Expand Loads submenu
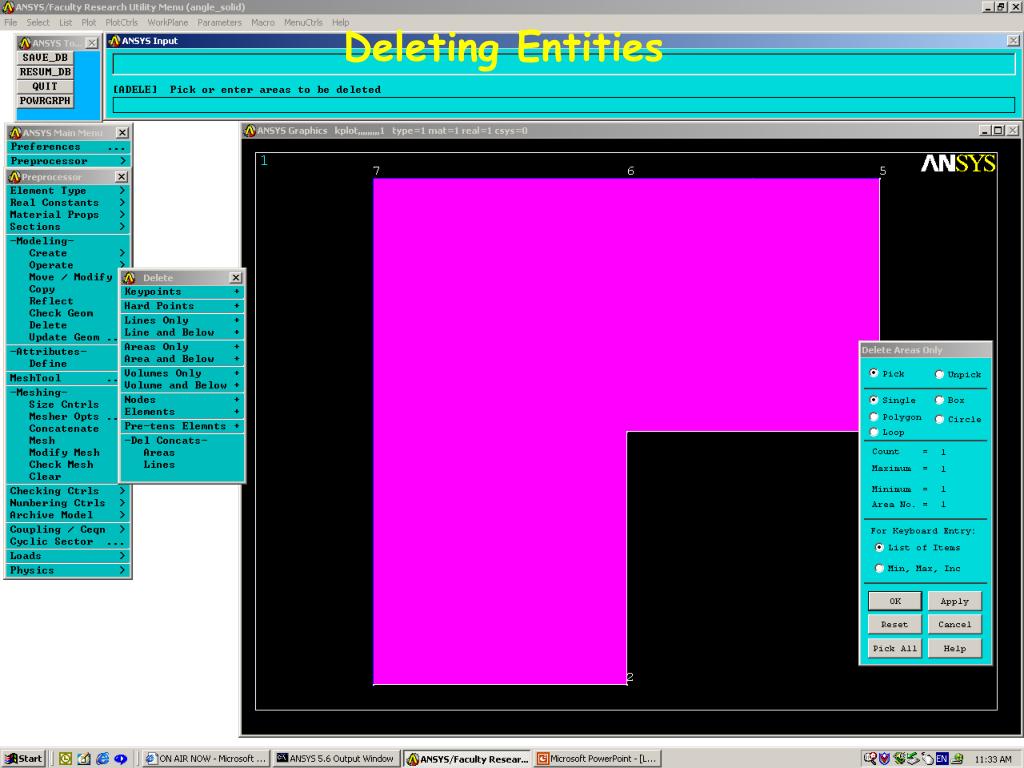 [x=67, y=556]
